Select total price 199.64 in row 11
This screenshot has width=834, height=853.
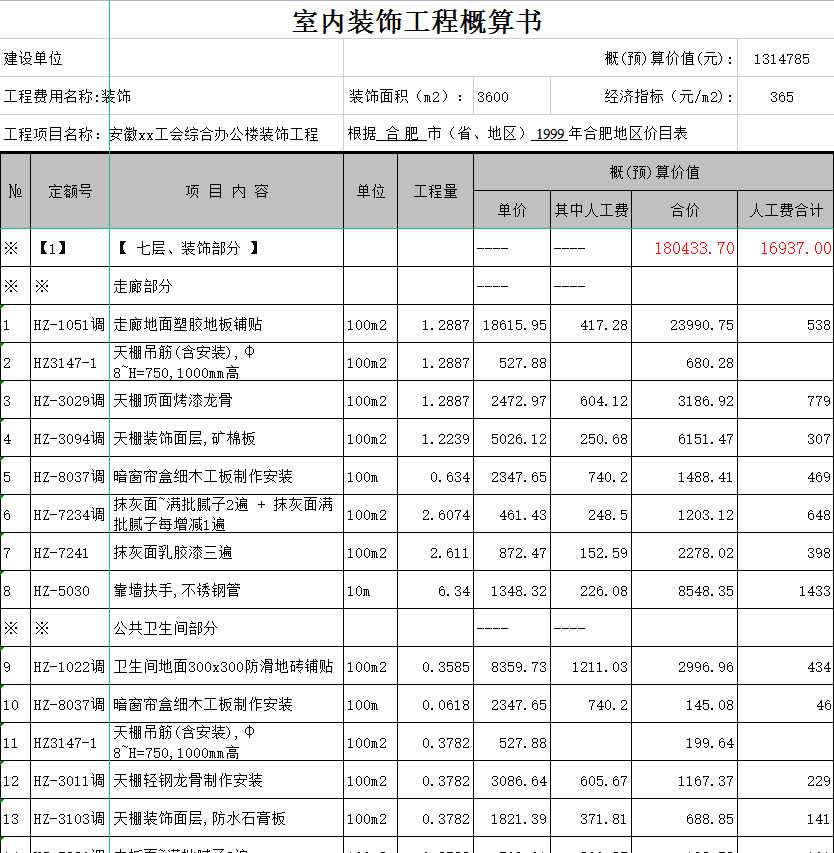click(x=710, y=743)
